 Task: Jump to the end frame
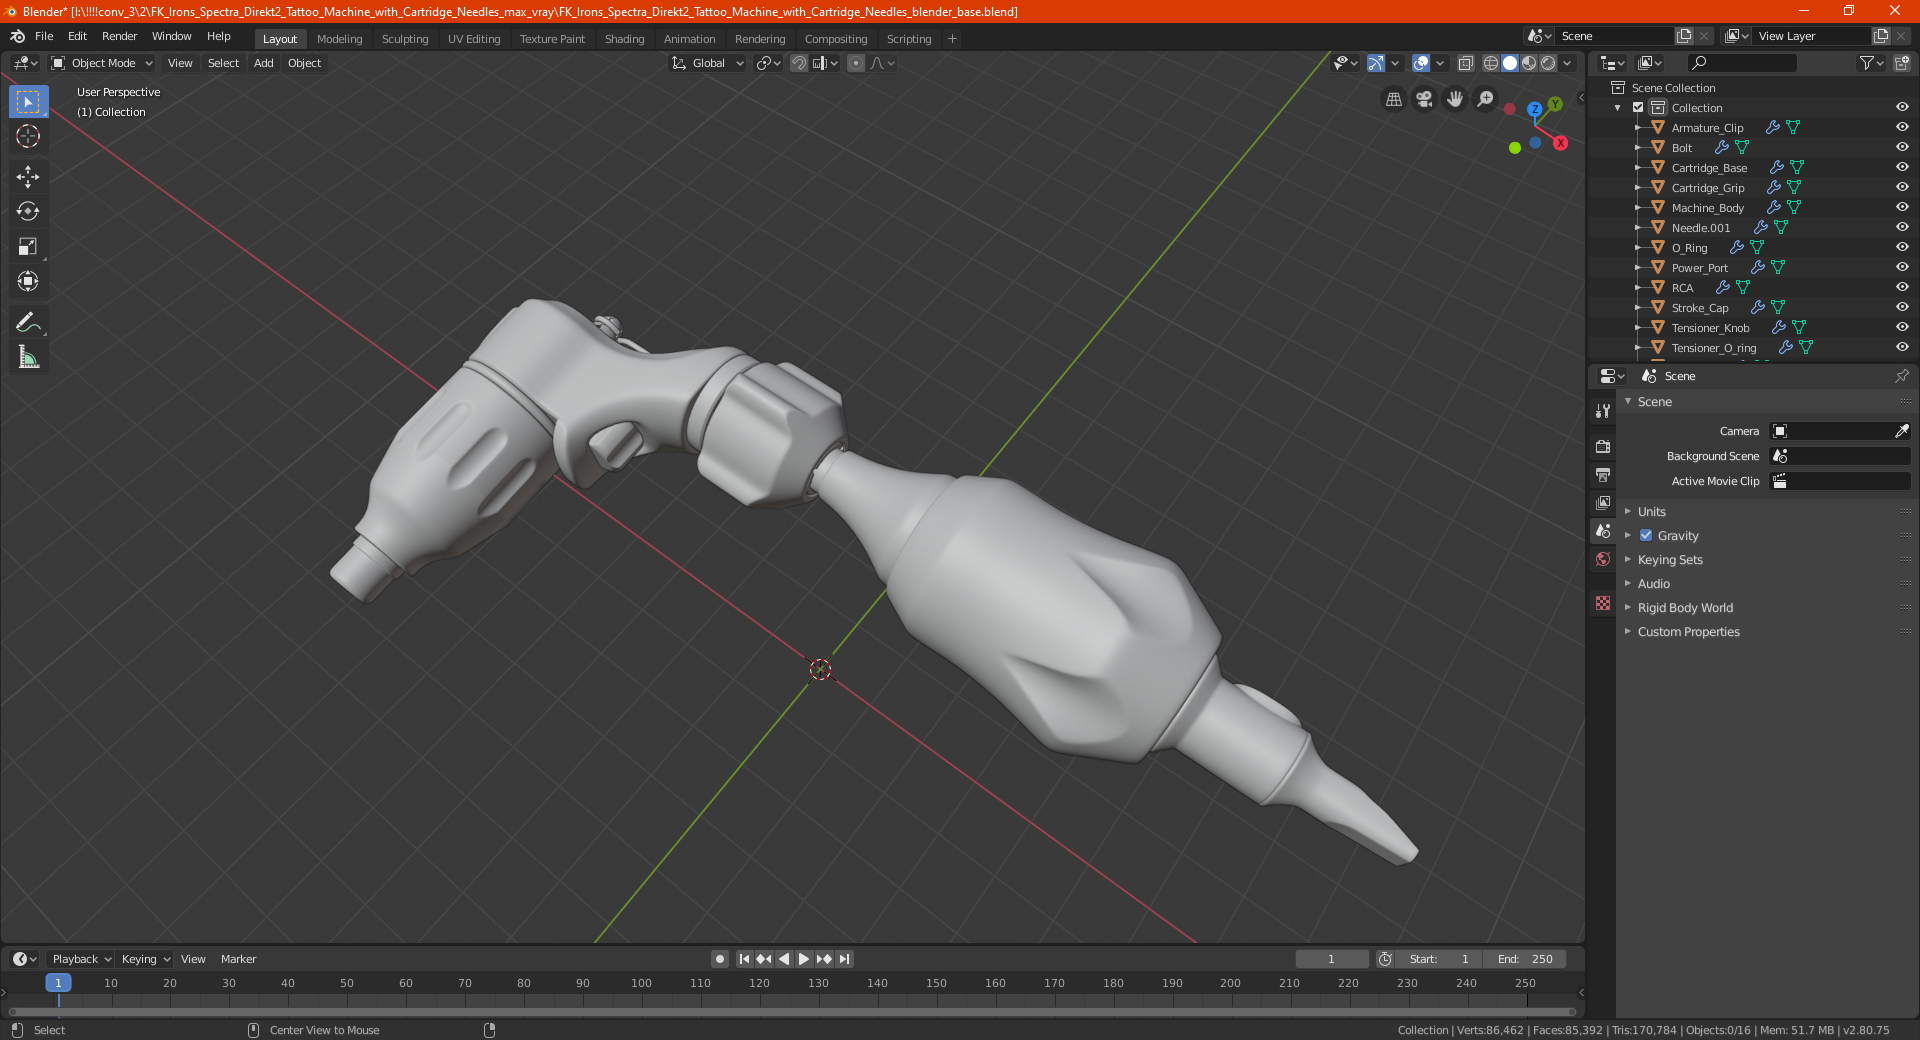click(x=844, y=959)
